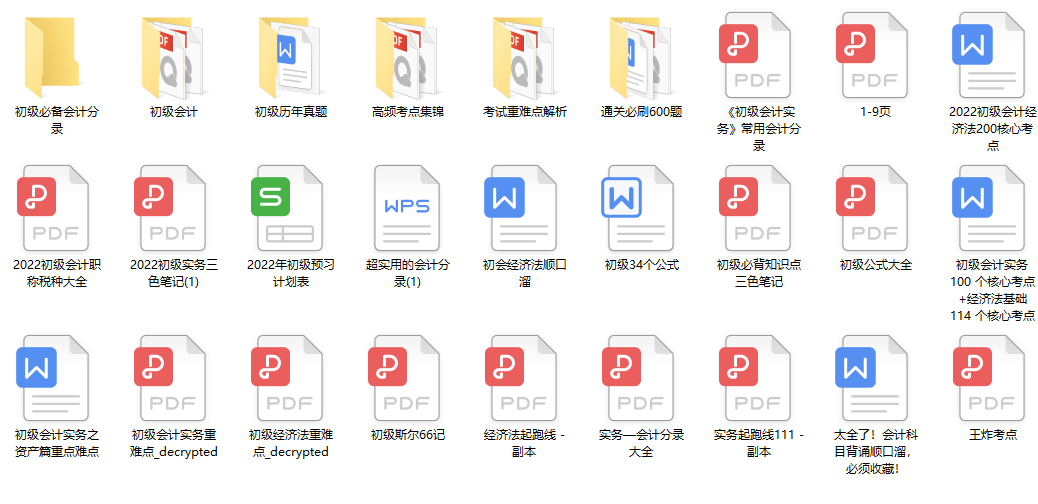Screen dimensions: 1038x504
Task: Click the file name 初级公式大全
Action: point(876,265)
